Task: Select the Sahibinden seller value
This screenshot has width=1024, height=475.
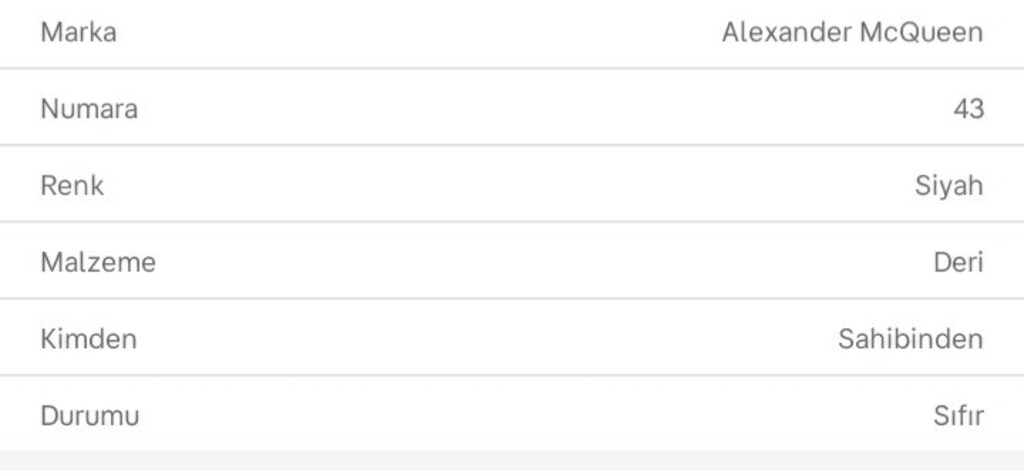Action: click(910, 339)
